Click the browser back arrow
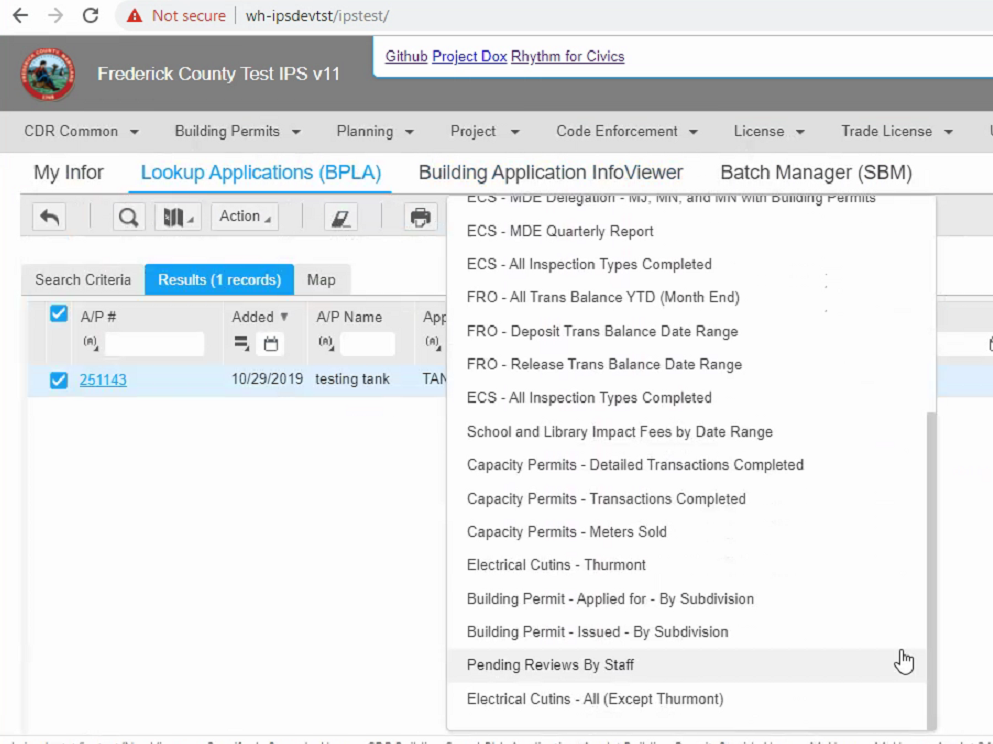 tap(20, 16)
